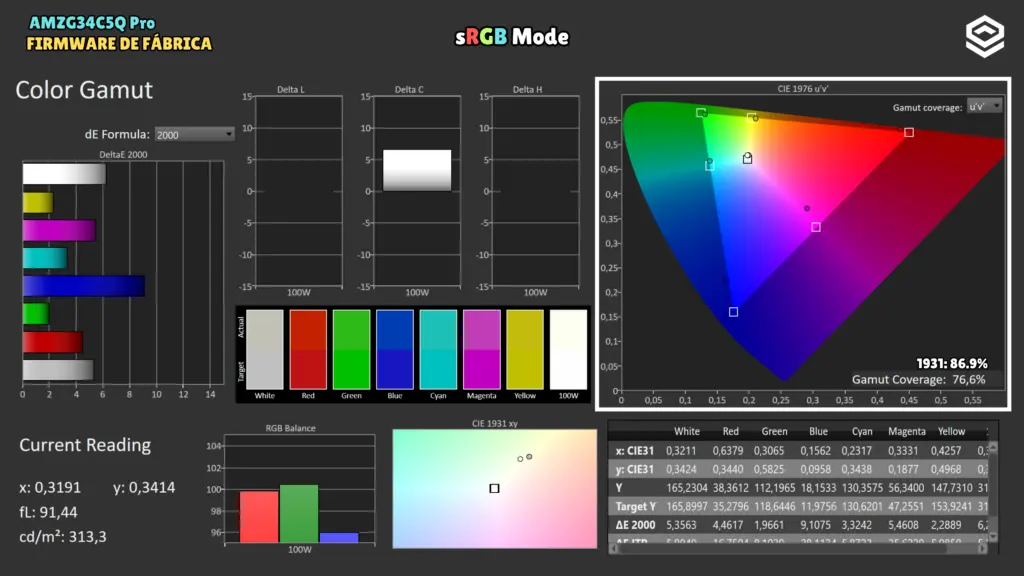Click the Blue column header in the data table

click(818, 432)
